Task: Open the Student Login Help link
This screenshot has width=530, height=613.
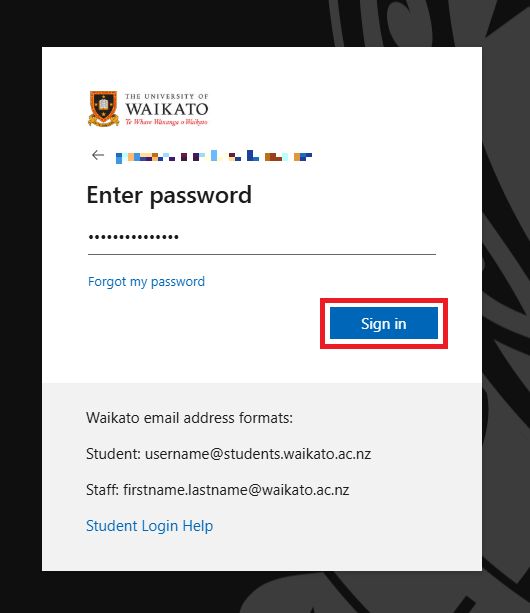Action: 149,526
